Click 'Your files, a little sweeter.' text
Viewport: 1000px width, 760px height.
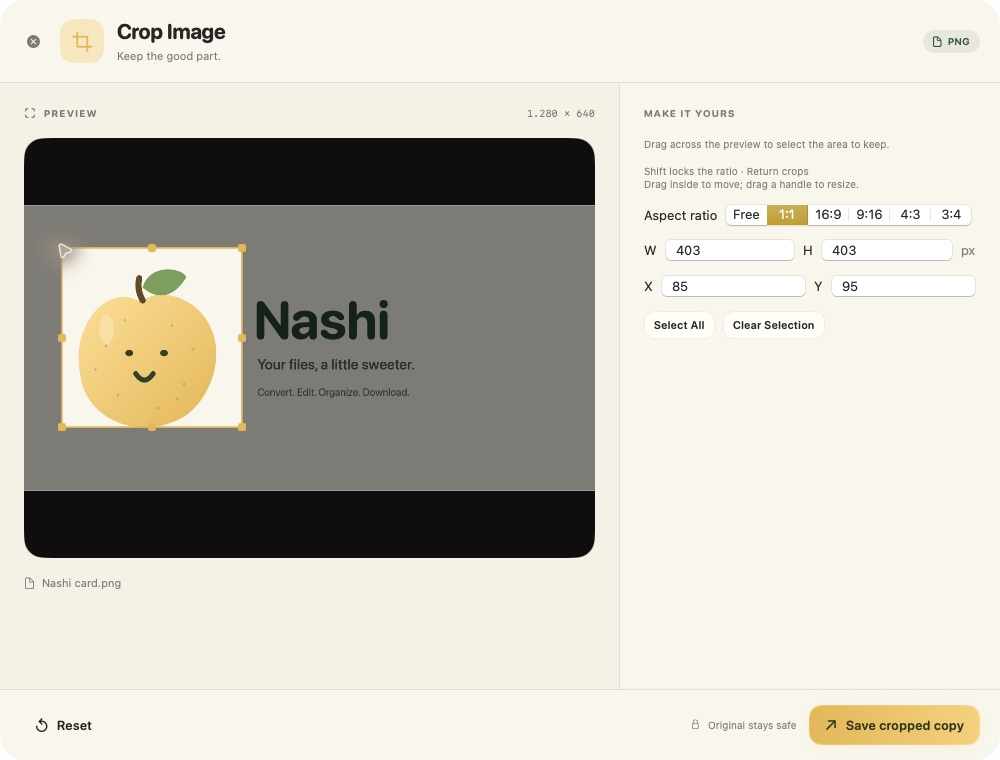click(x=335, y=365)
